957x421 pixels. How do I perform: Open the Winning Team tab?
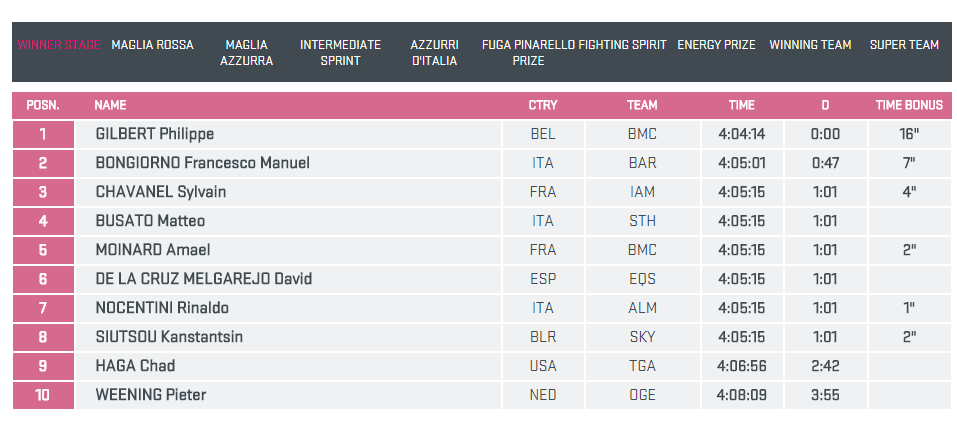tap(810, 45)
